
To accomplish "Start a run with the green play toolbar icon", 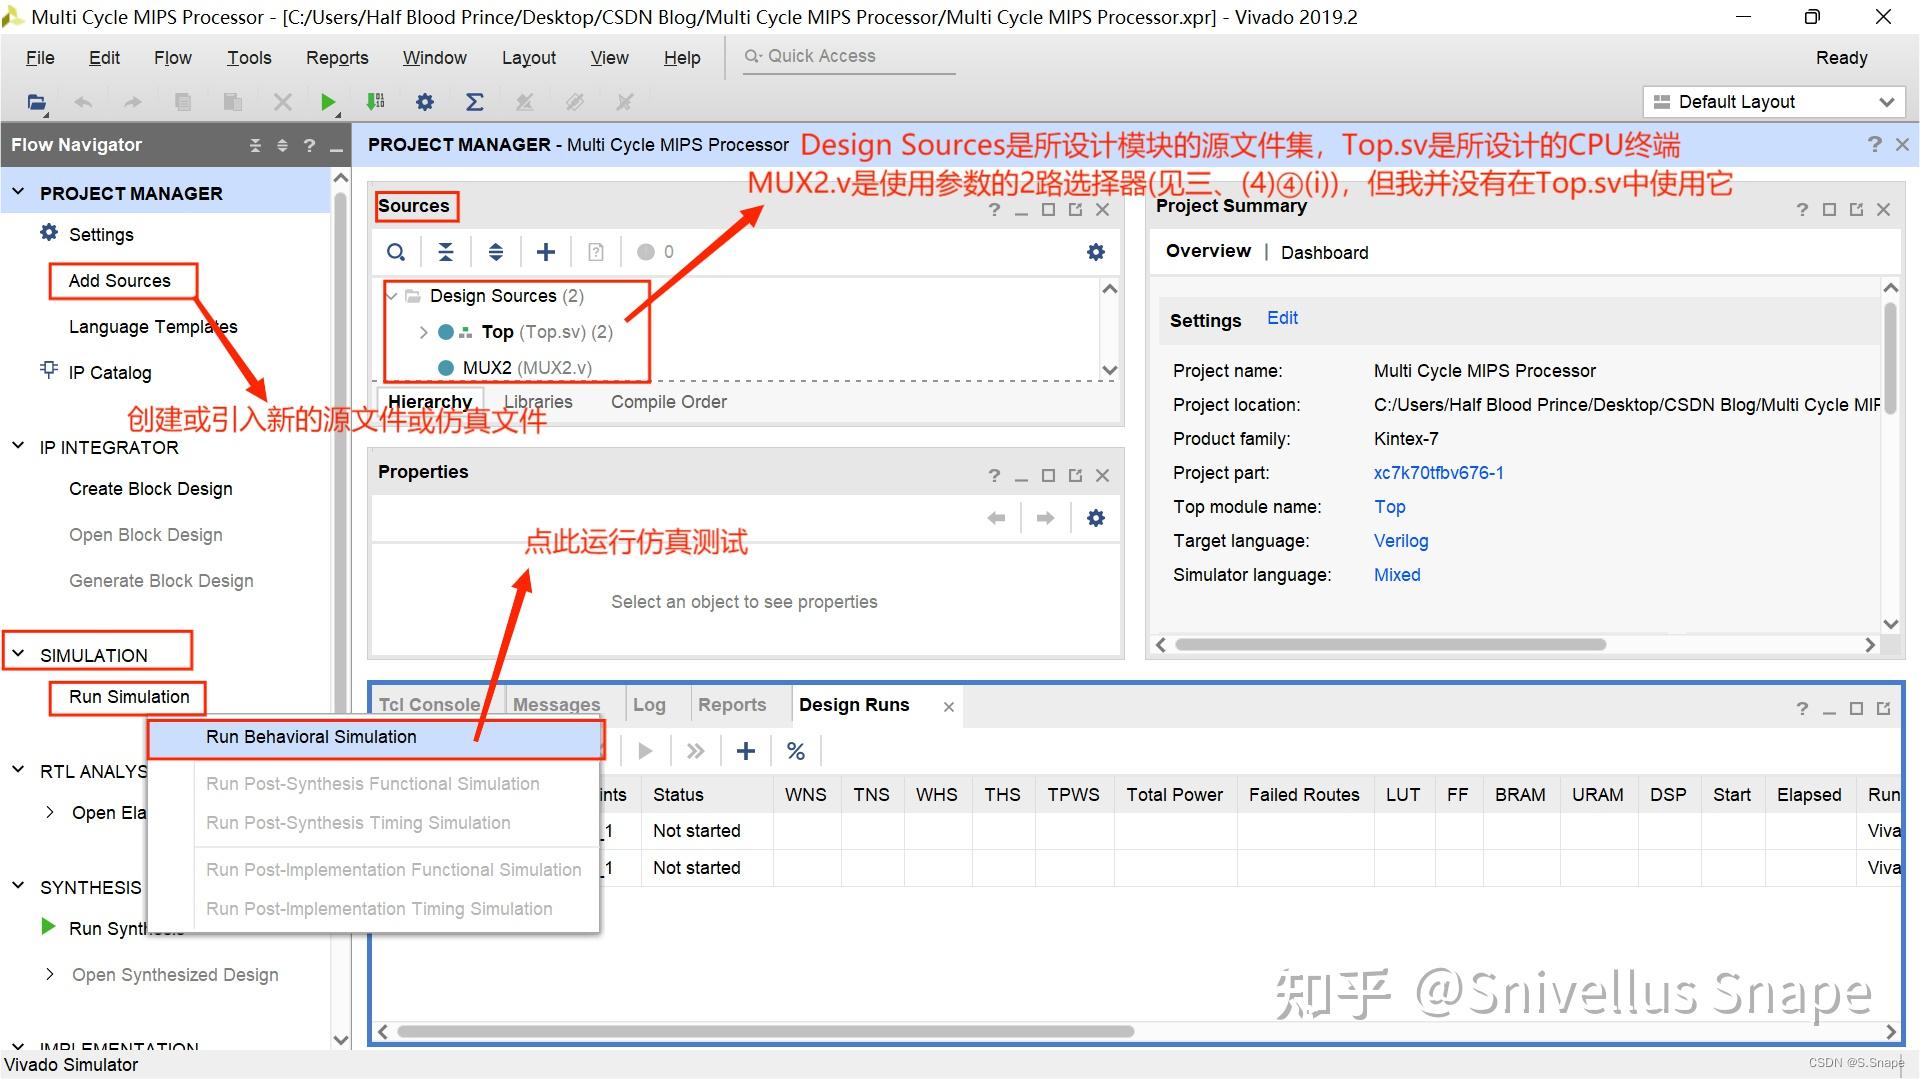I will [x=328, y=101].
